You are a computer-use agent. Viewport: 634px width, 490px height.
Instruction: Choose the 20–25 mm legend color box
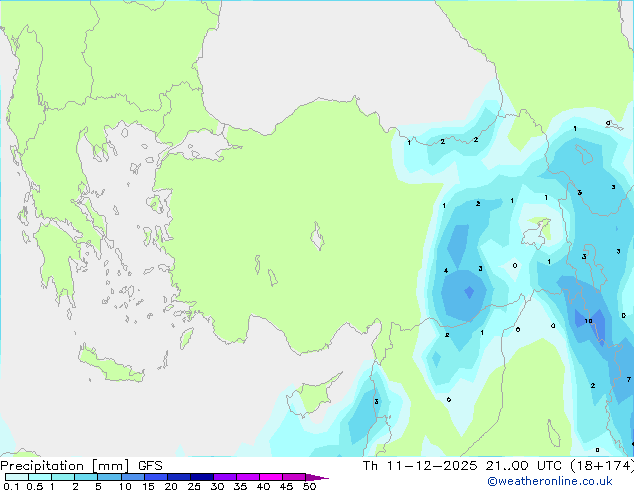[x=179, y=477]
